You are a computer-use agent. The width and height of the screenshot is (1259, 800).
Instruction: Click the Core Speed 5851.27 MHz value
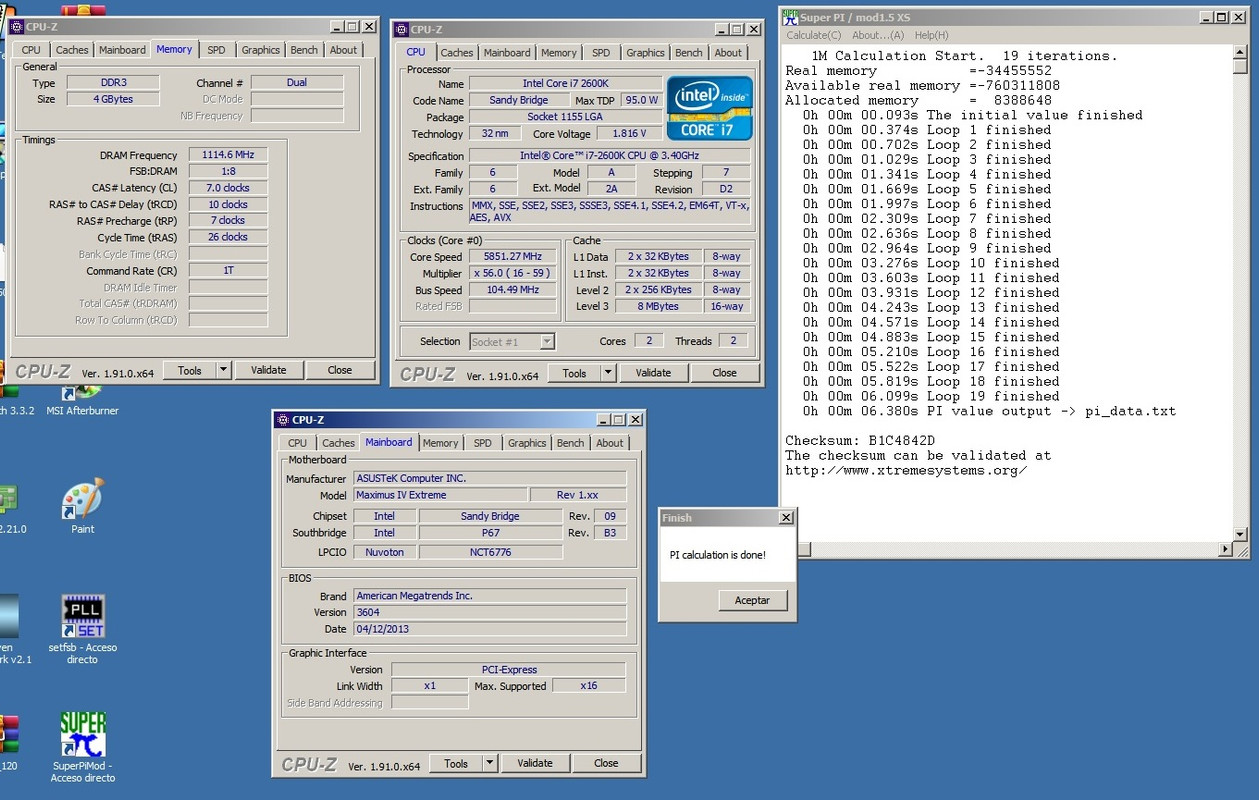(512, 257)
